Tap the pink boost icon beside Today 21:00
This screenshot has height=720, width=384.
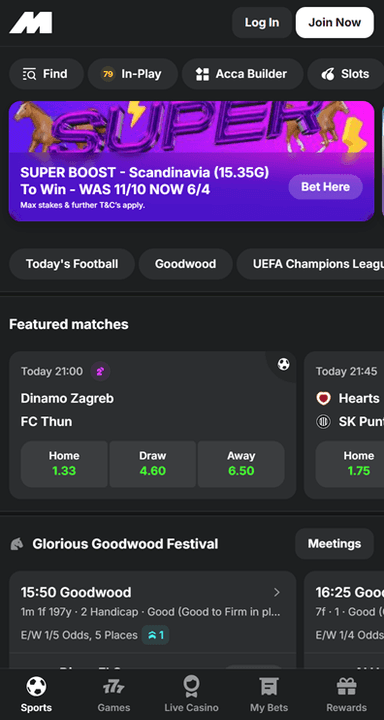click(100, 371)
